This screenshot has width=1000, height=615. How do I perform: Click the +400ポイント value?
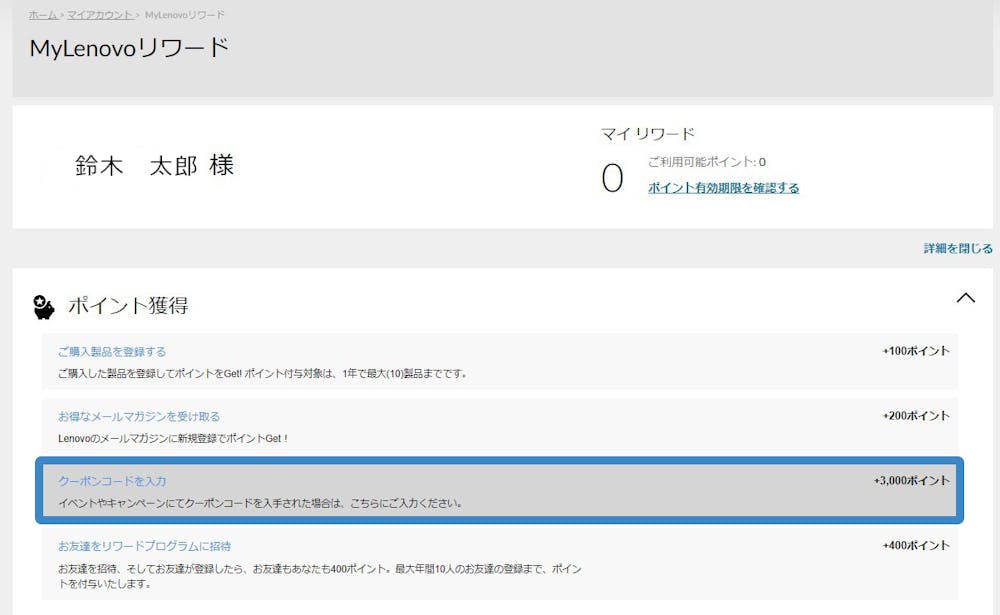coord(916,545)
